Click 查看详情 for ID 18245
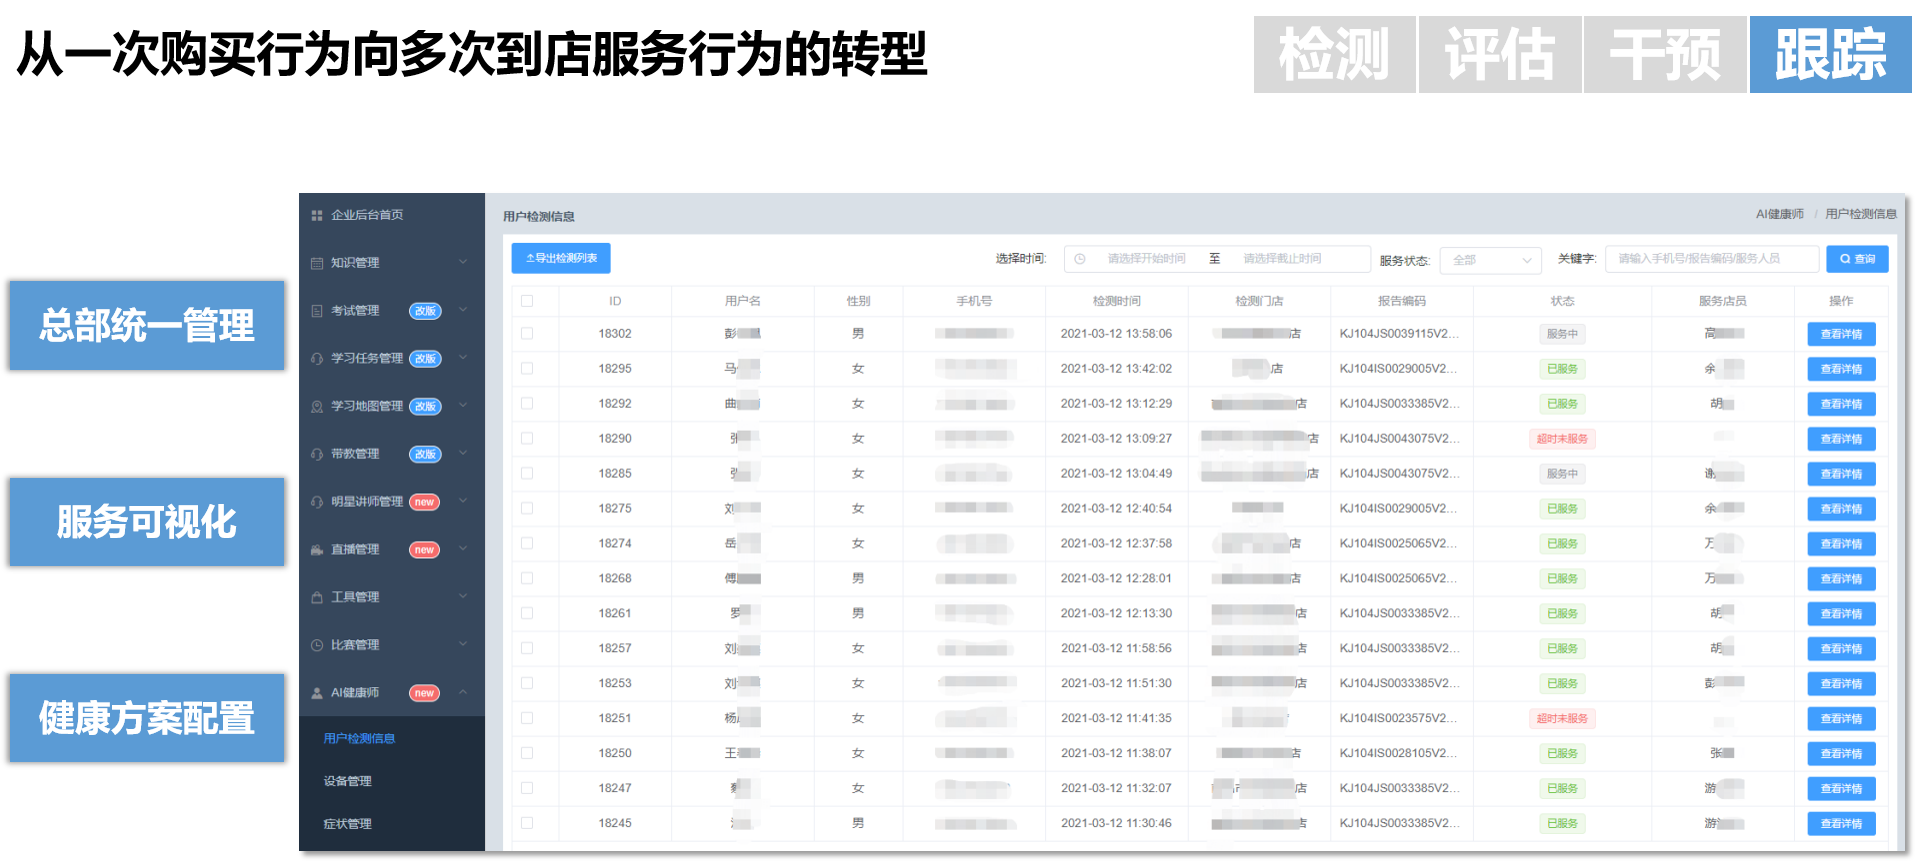 click(1841, 824)
